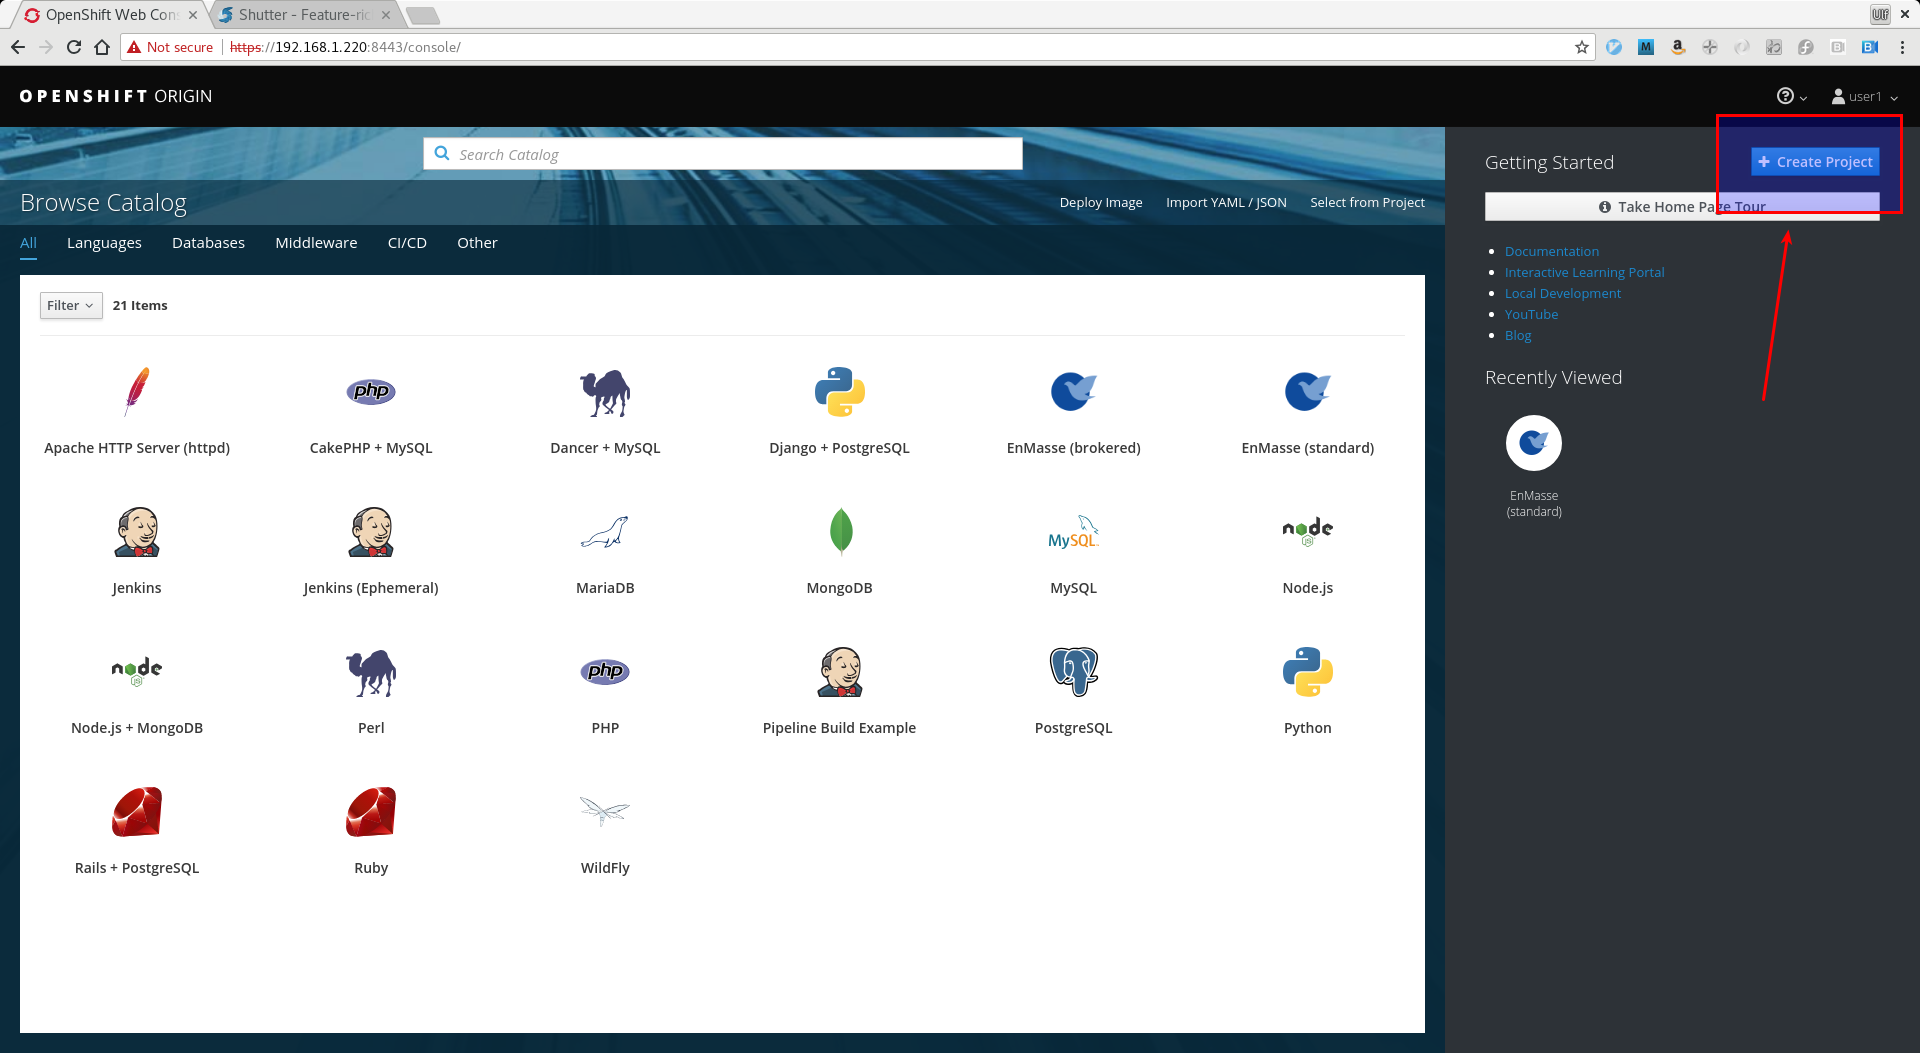The image size is (1920, 1053).
Task: Open the Django + PostgreSQL template
Action: click(x=839, y=410)
